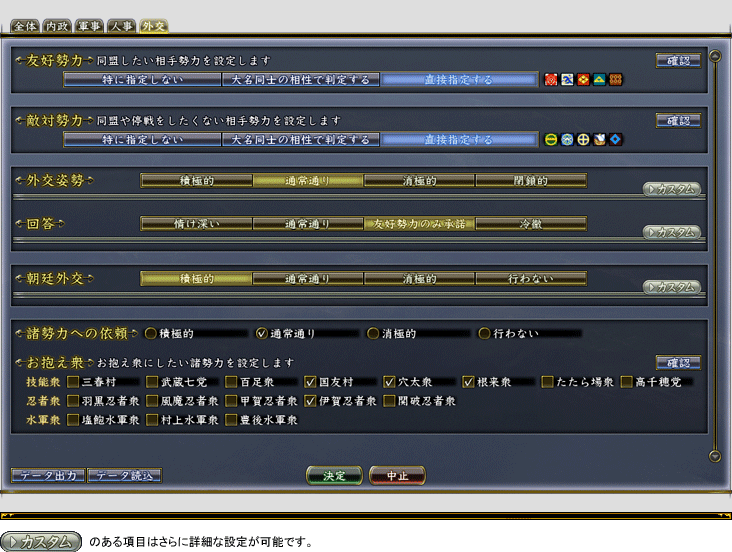The width and height of the screenshot is (732, 552).
Task: Click the green triangle clan crest in 友好勢力 row
Action: [599, 80]
